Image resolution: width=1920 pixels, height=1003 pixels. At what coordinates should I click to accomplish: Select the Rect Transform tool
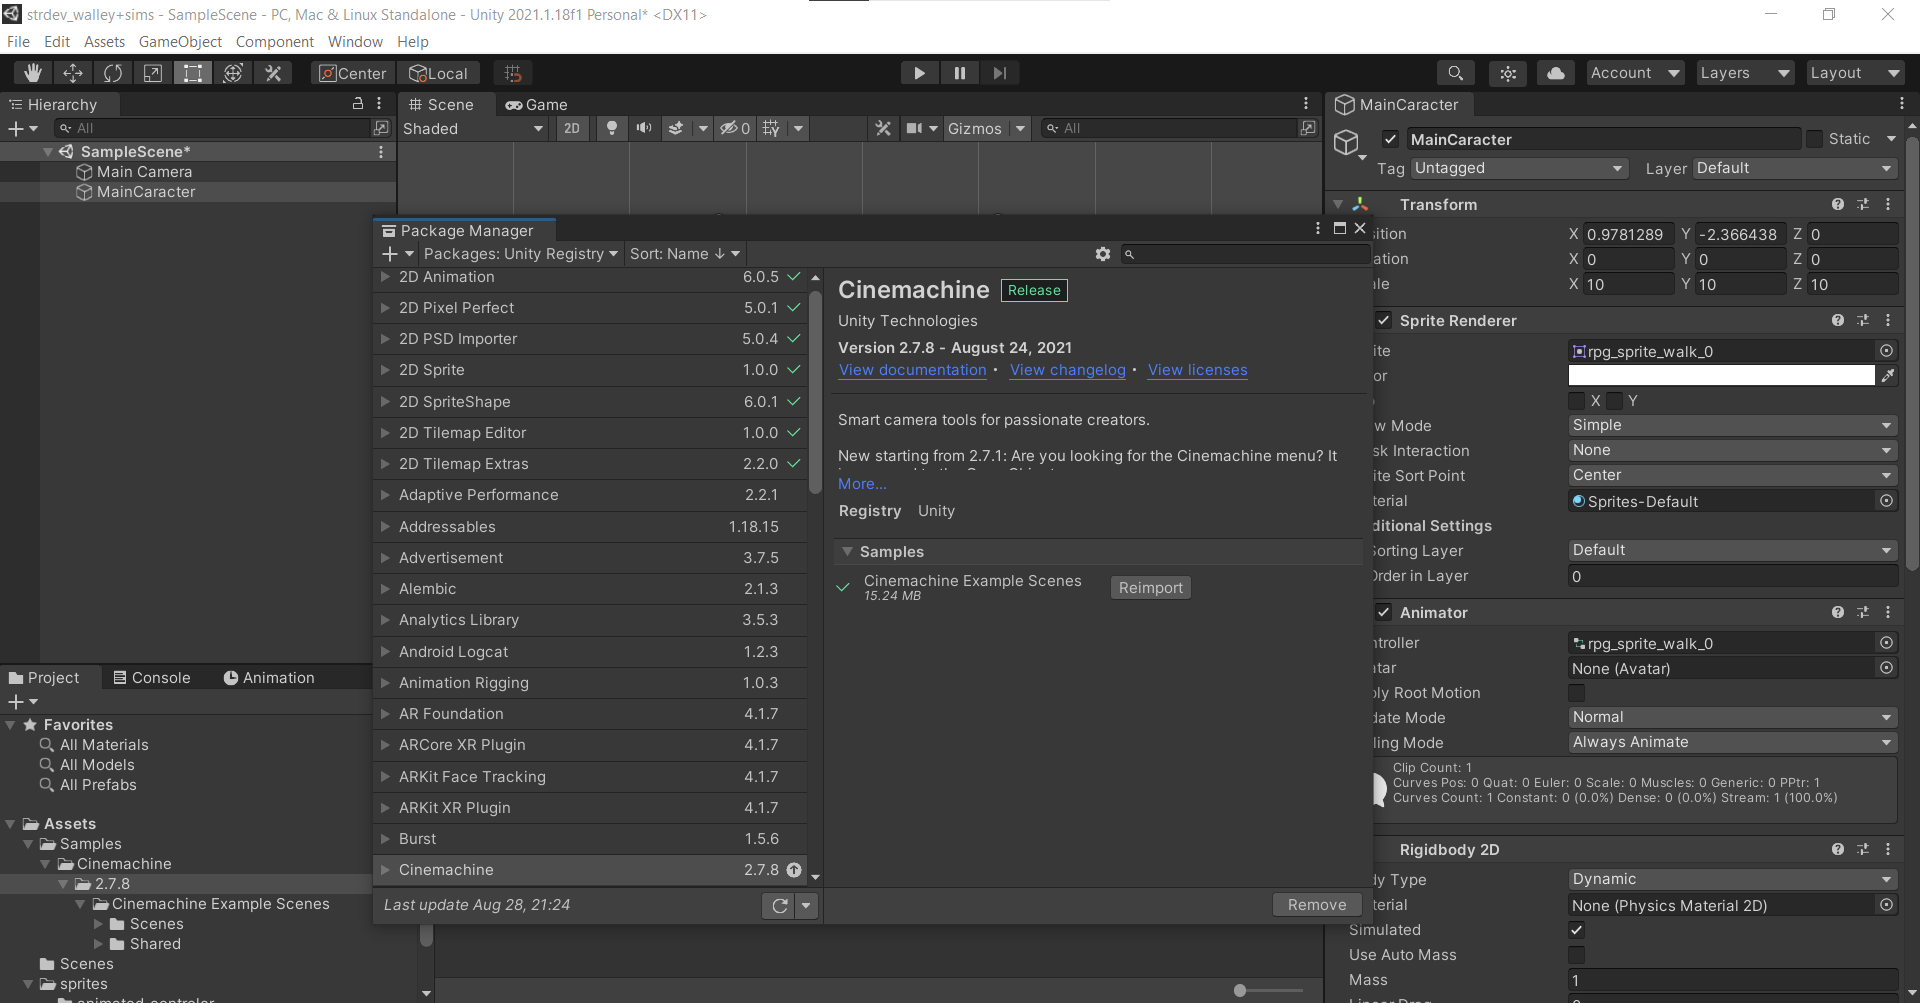click(193, 73)
